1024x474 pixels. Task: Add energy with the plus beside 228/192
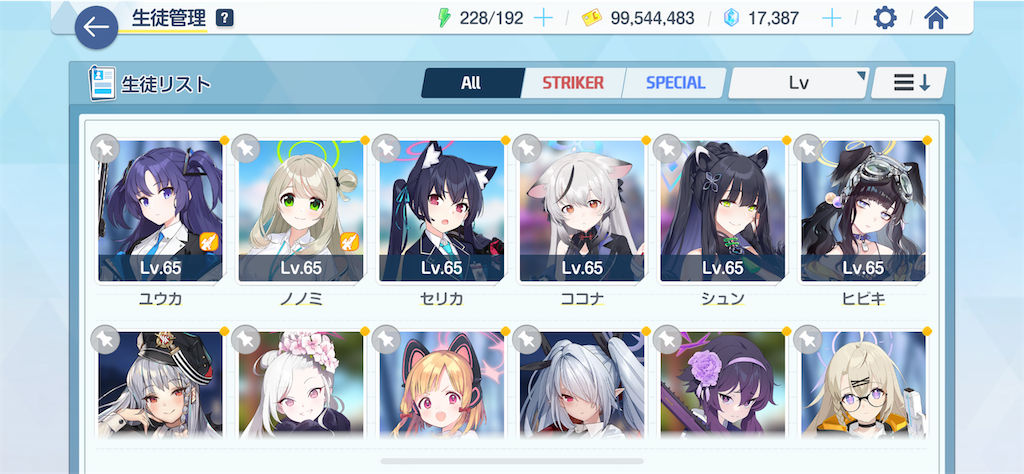click(x=543, y=18)
